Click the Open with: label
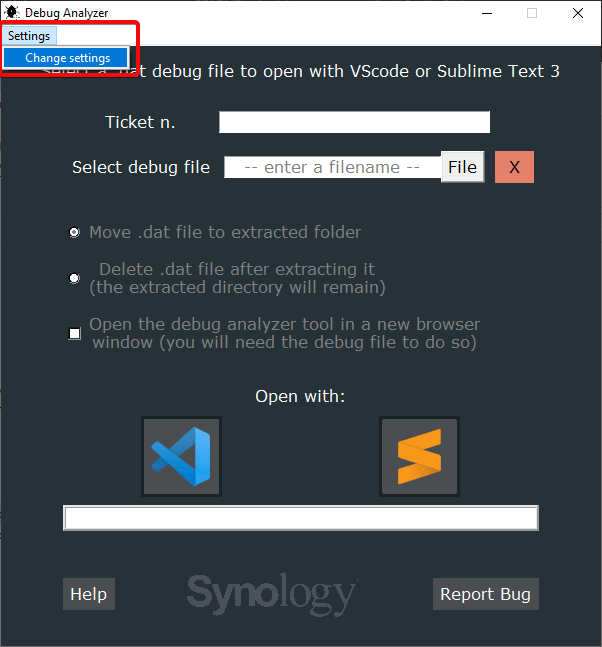Screen dimensions: 602x647 coord(300,396)
